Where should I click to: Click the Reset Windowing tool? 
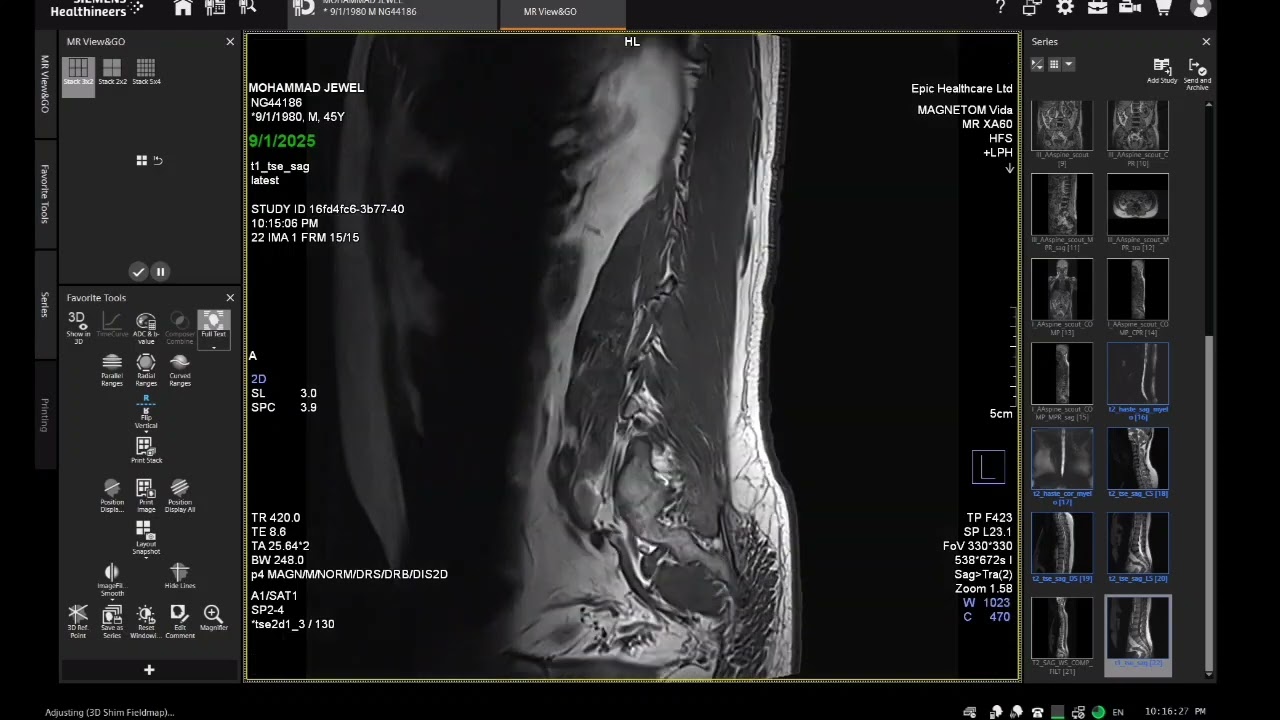146,621
